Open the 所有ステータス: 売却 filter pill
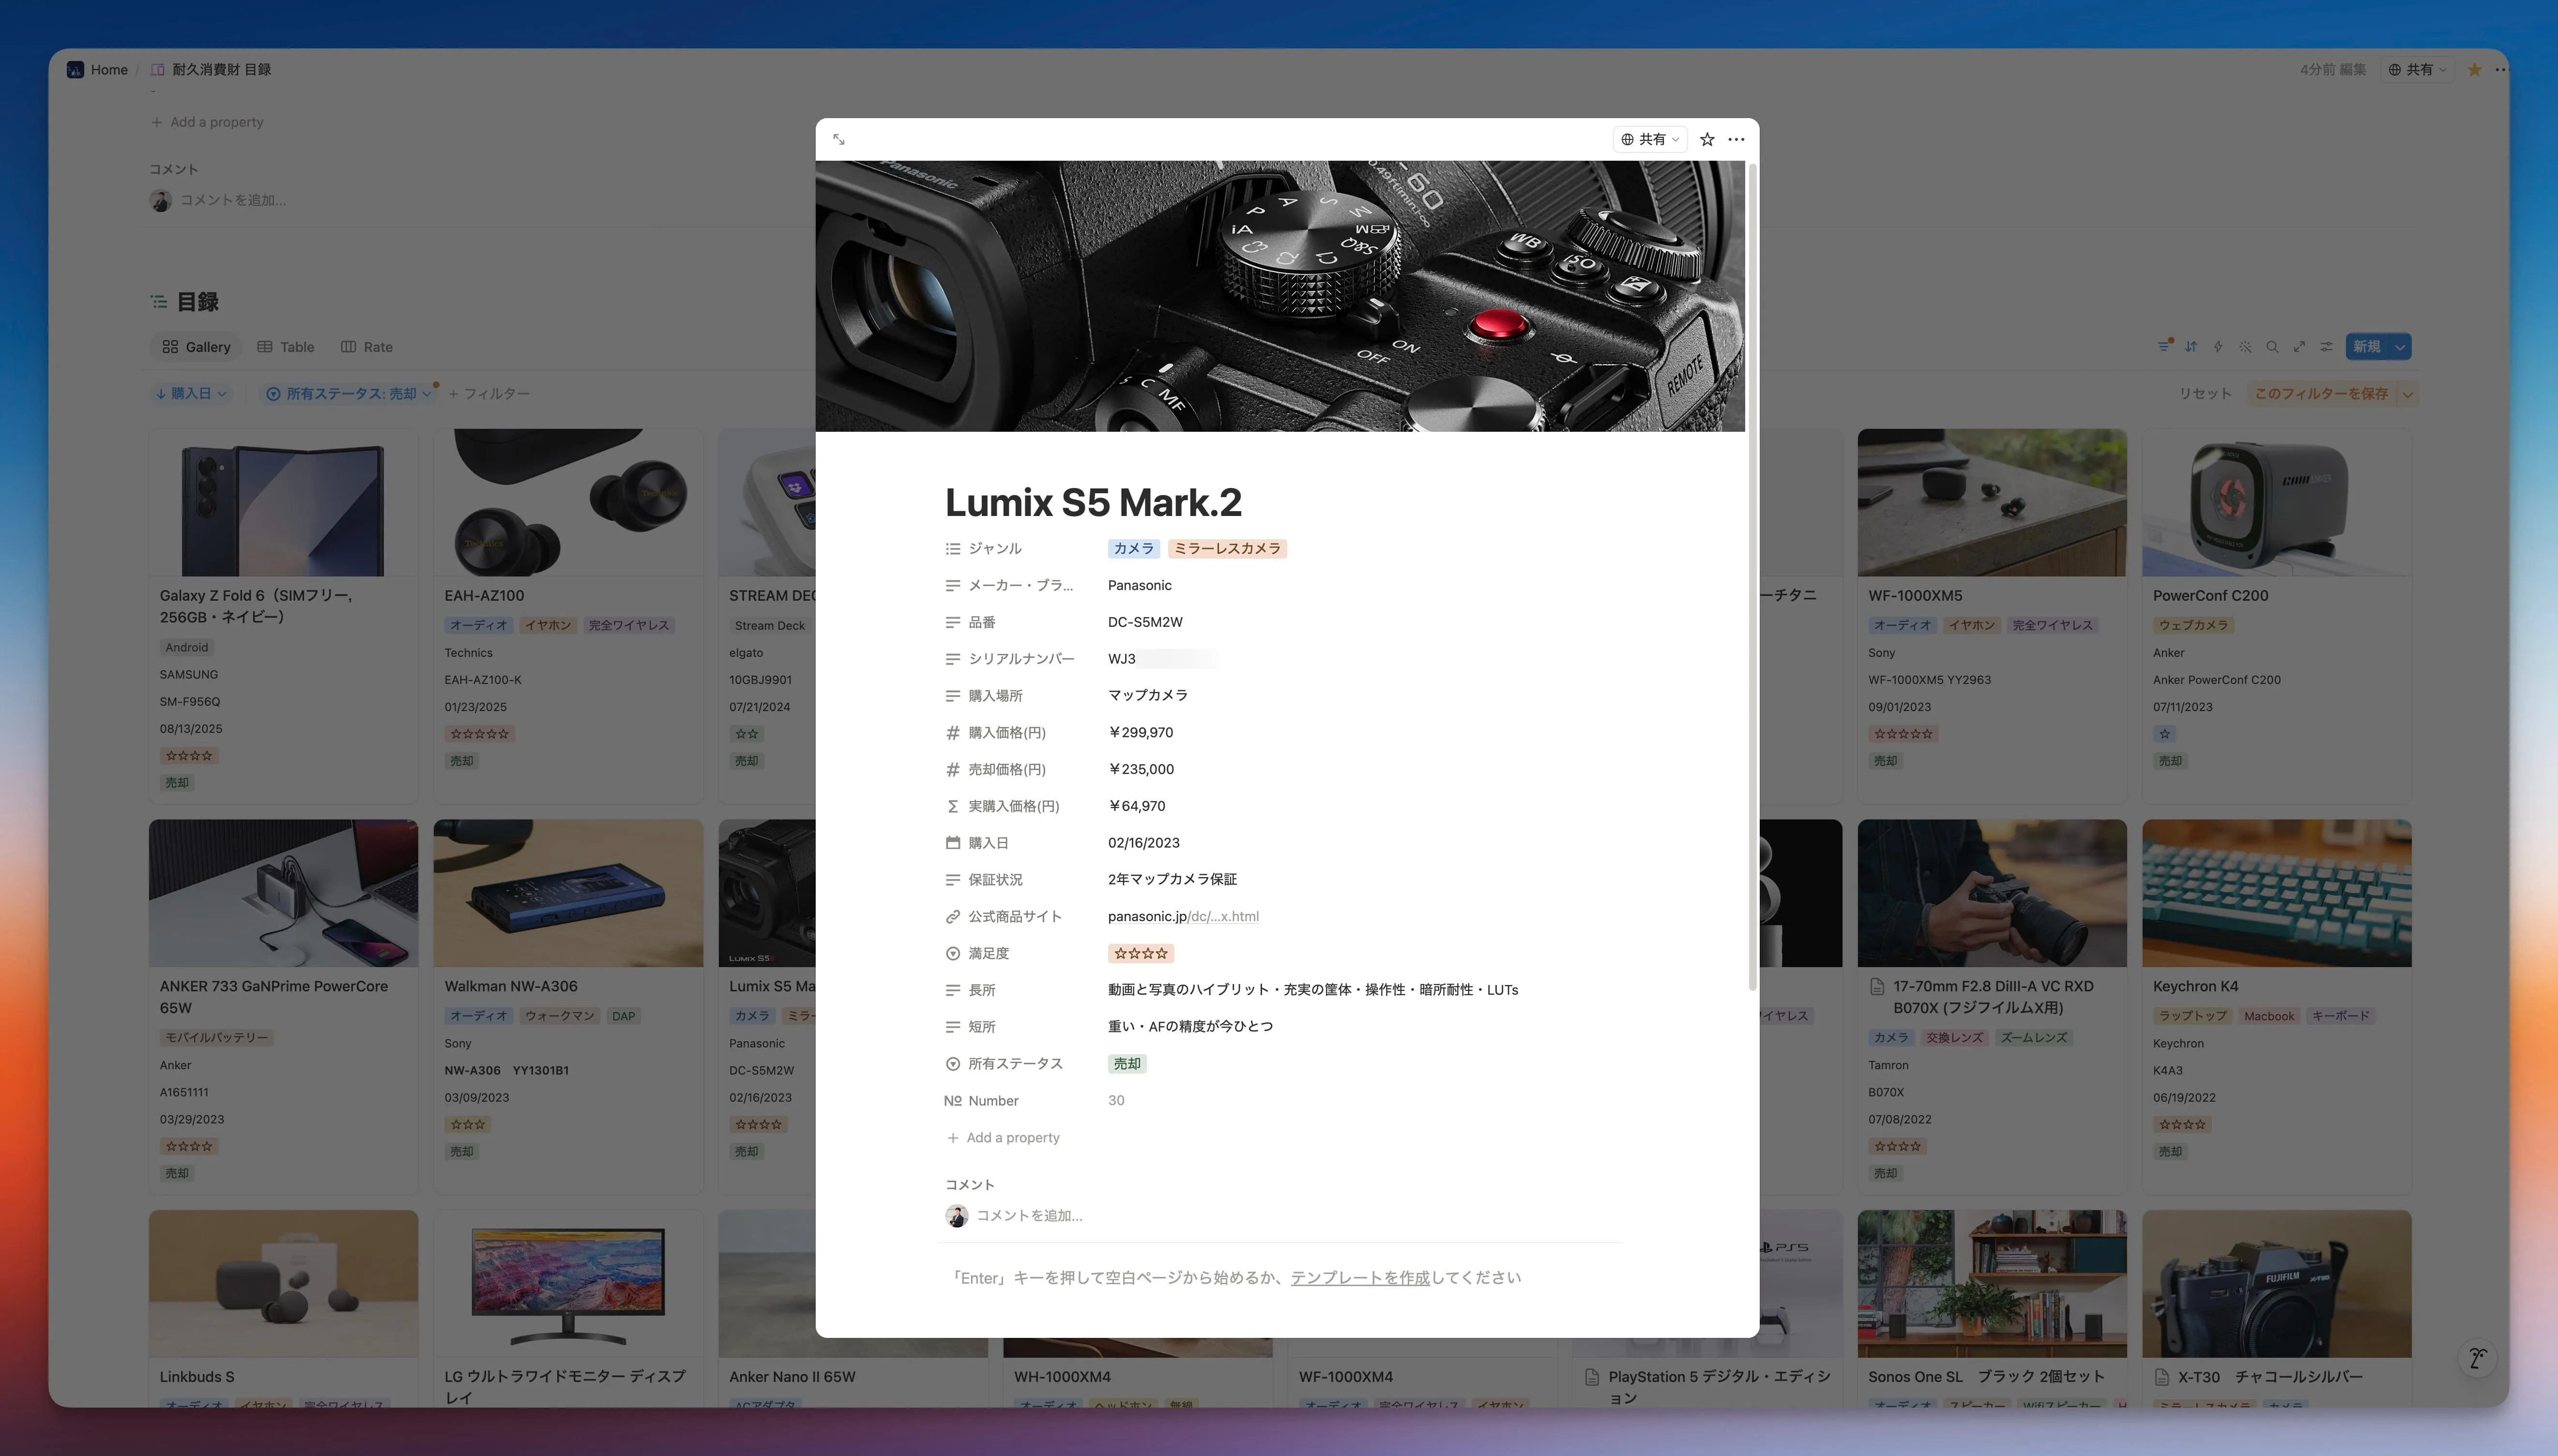This screenshot has width=2558, height=1456. [349, 394]
